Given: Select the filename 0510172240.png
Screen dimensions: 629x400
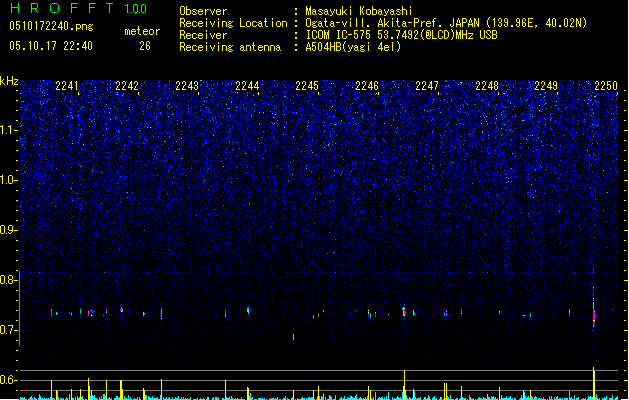Looking at the screenshot, I should point(51,26).
